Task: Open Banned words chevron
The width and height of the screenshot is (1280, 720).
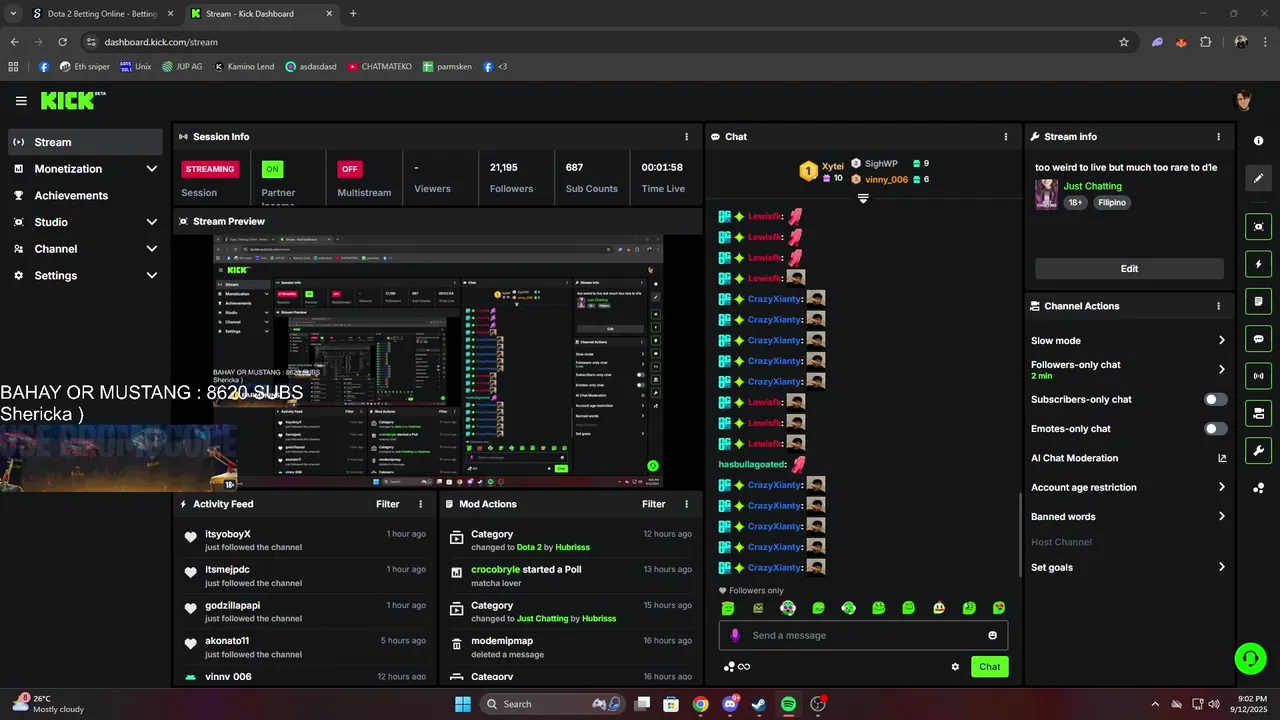Action: point(1221,516)
